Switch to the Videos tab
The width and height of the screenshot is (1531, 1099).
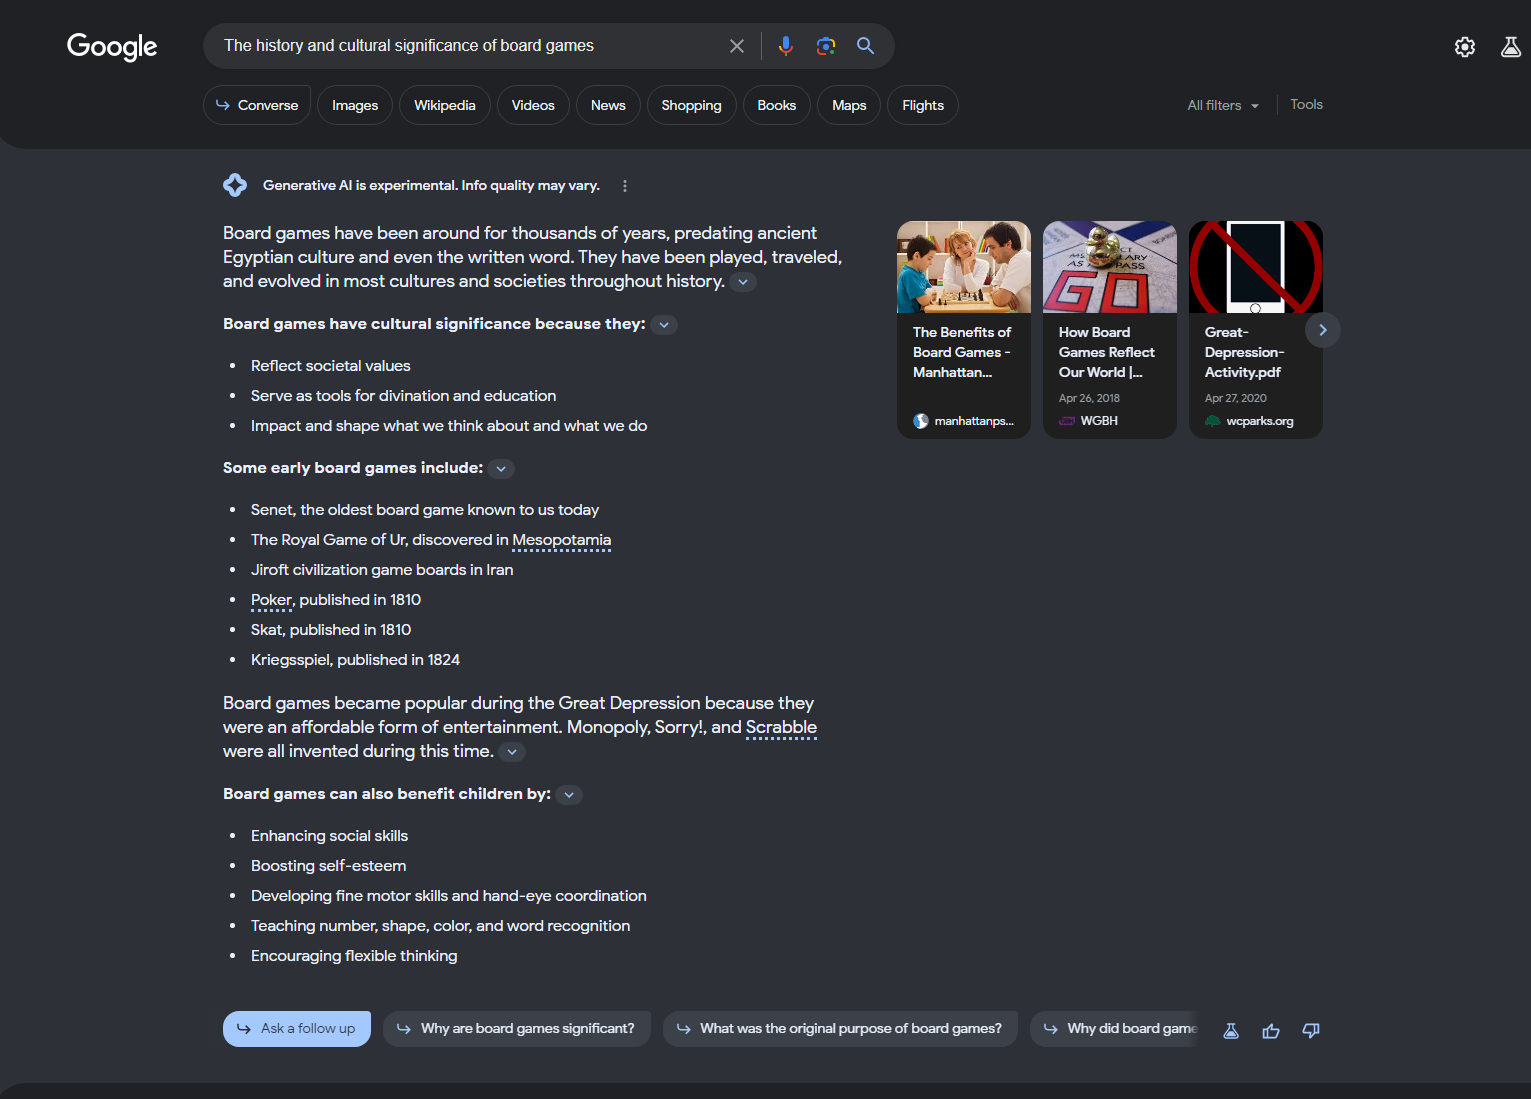point(533,105)
